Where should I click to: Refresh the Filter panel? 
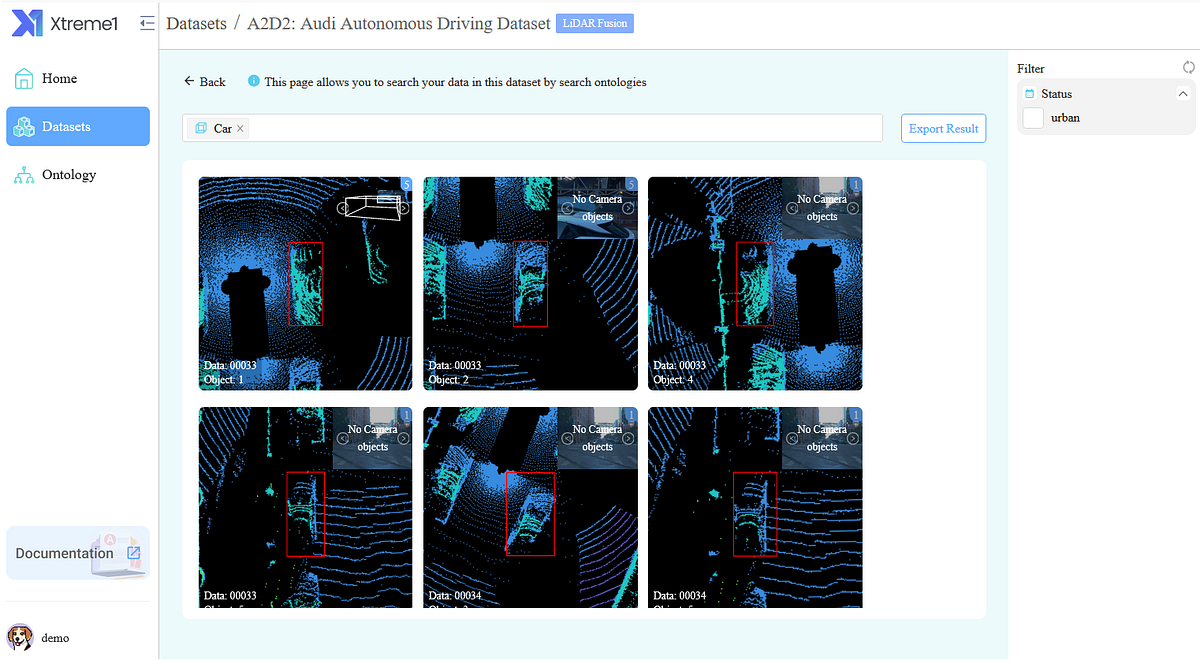[1188, 67]
